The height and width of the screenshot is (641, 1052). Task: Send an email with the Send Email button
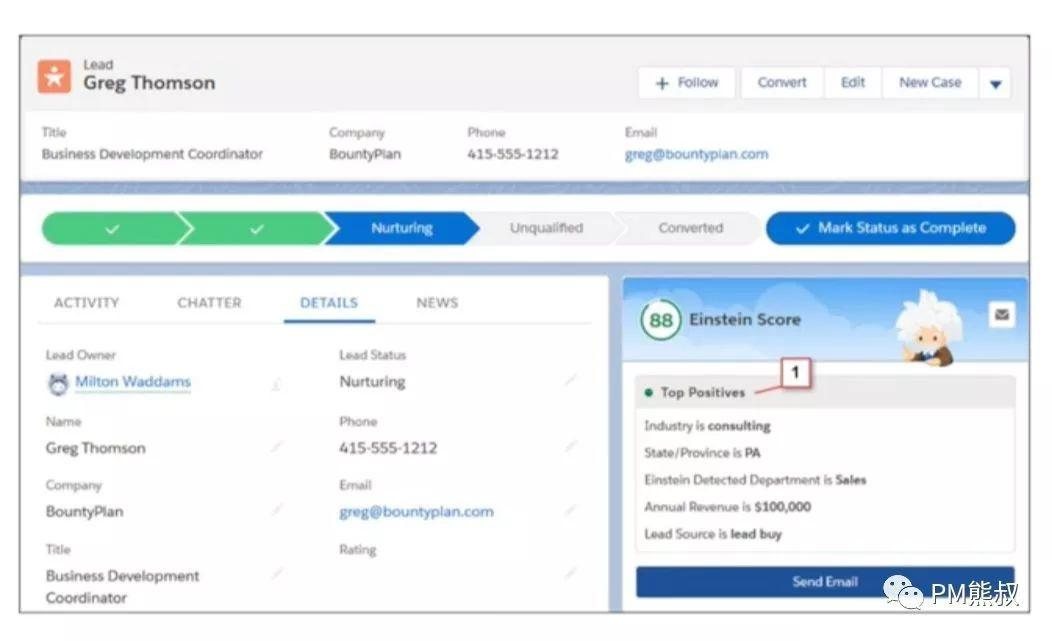point(825,582)
